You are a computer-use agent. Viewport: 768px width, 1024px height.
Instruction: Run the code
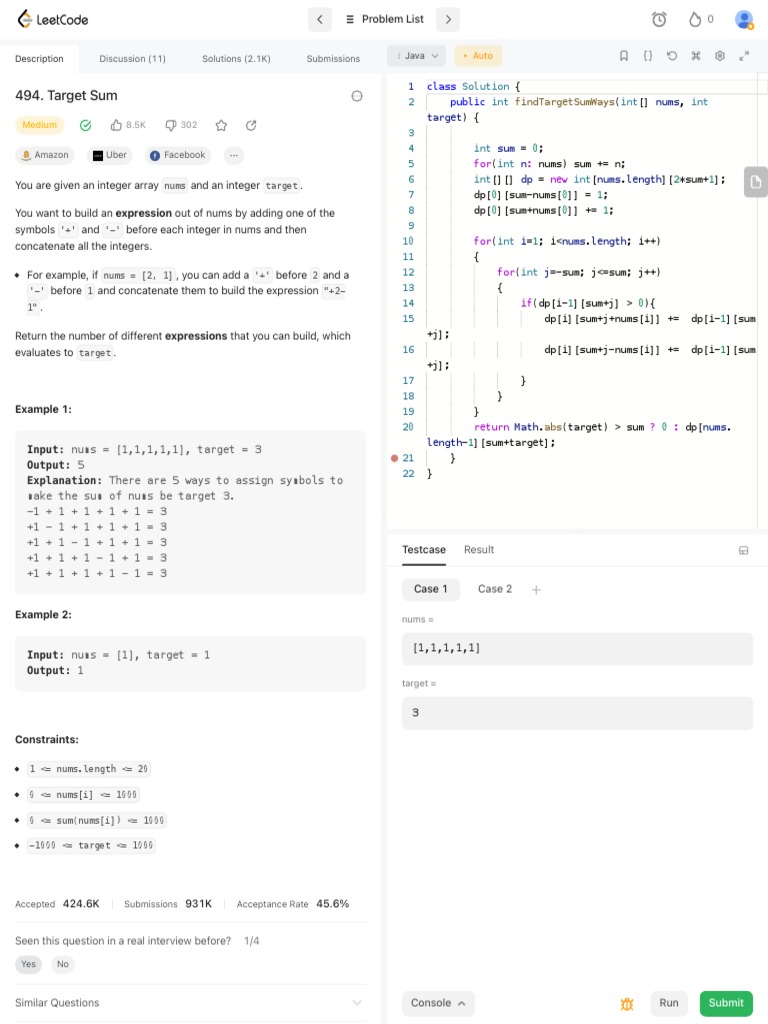tap(669, 1003)
